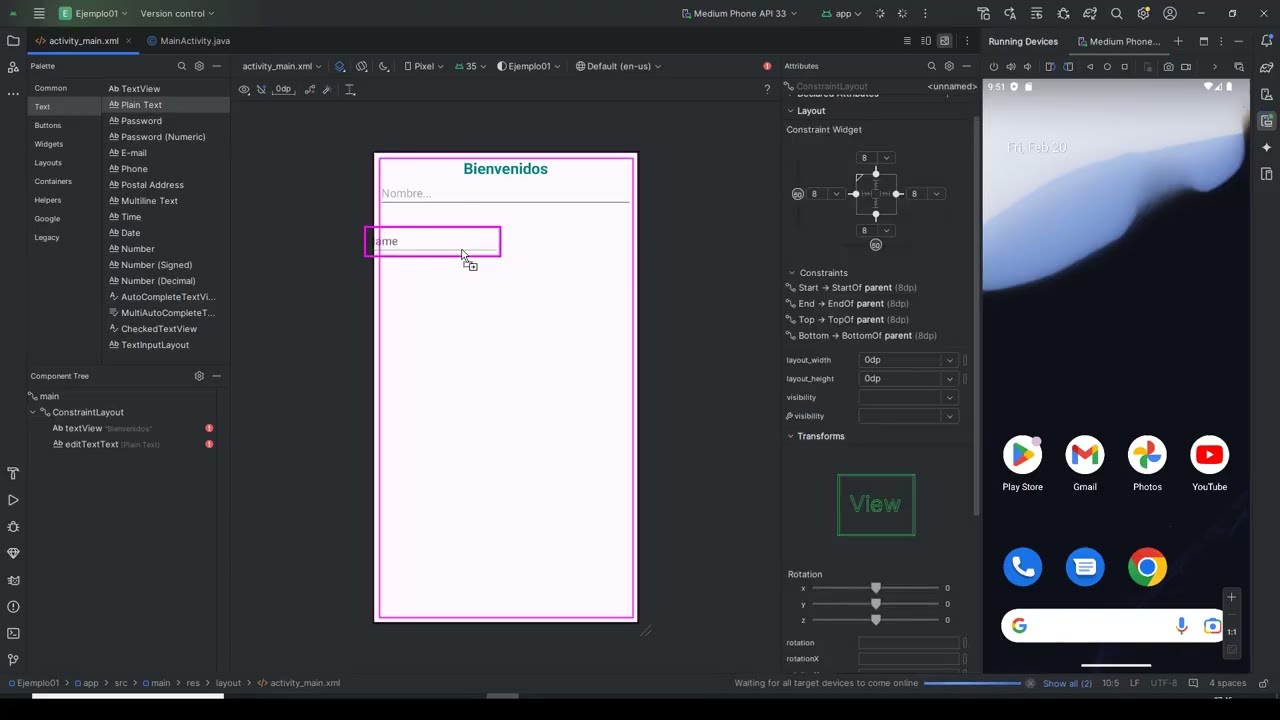Open Guidelines tool in design toolbar
Screen dimensions: 1280x720
click(350, 89)
